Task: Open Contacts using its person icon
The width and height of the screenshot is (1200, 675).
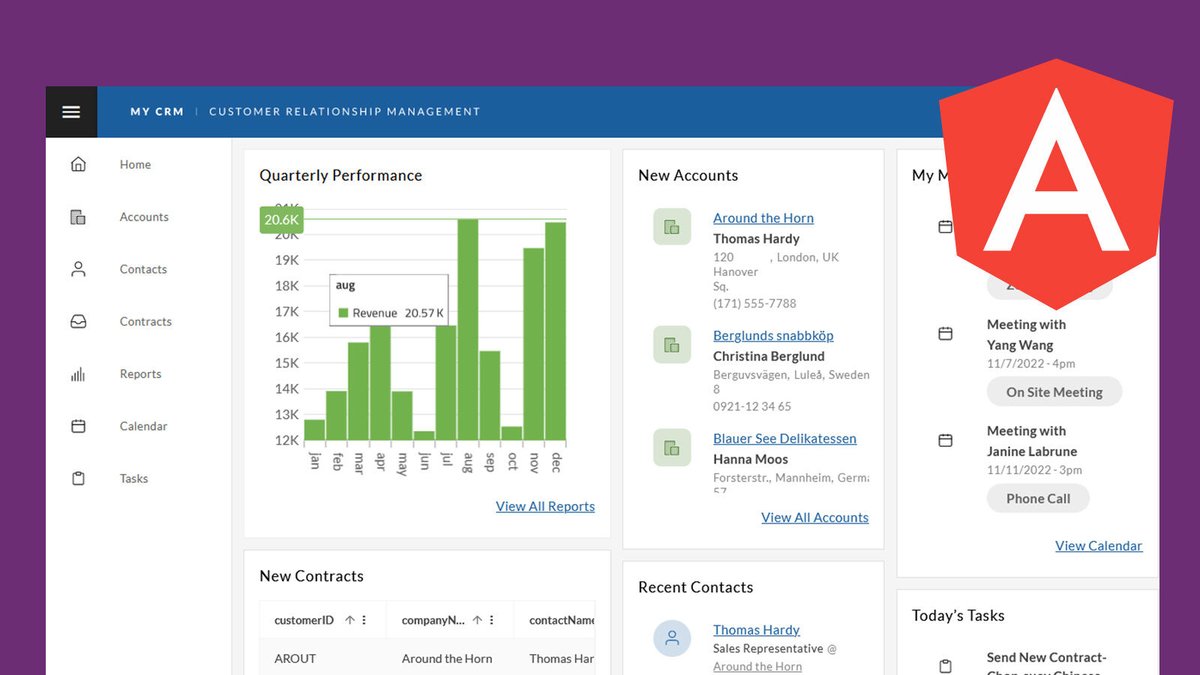Action: coord(78,268)
